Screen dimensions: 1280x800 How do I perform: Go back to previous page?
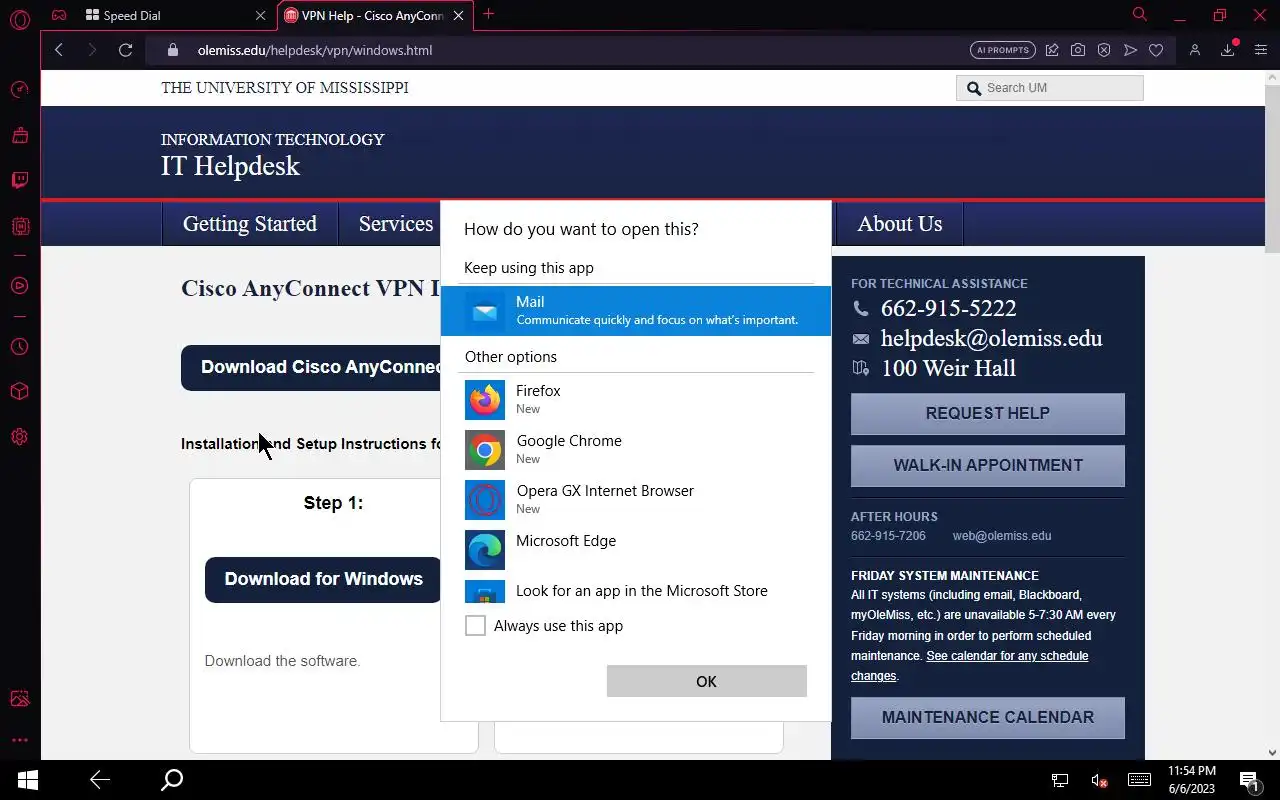[59, 50]
